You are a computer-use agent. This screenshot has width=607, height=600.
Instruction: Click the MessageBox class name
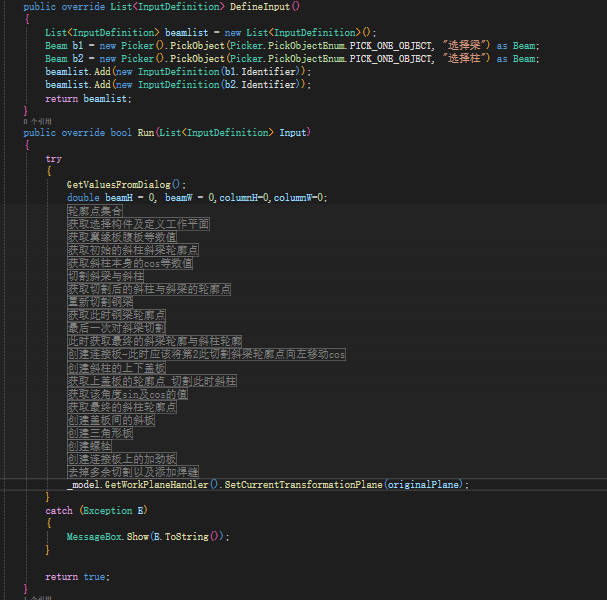coord(94,537)
